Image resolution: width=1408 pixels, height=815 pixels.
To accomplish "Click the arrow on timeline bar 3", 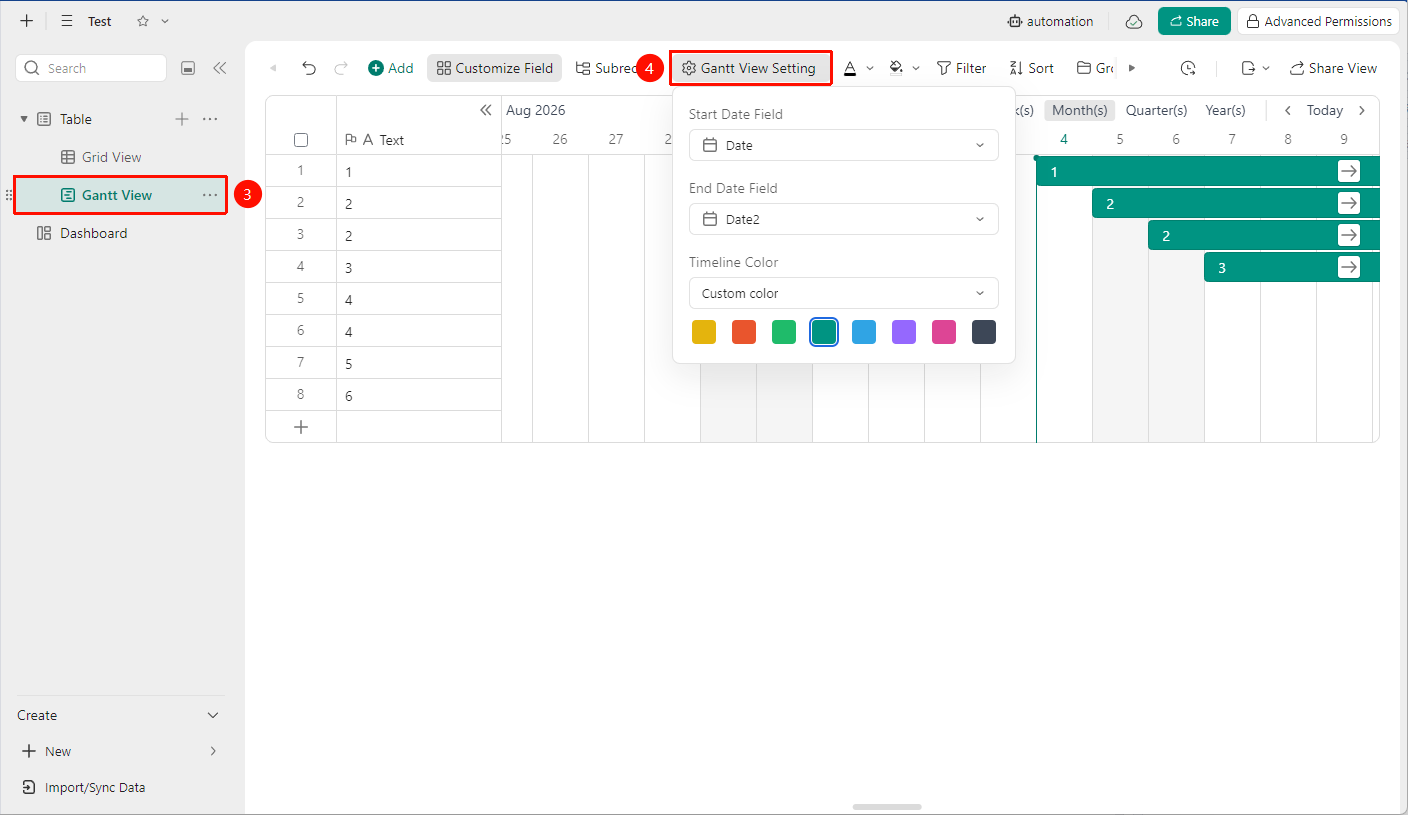I will coord(1349,267).
